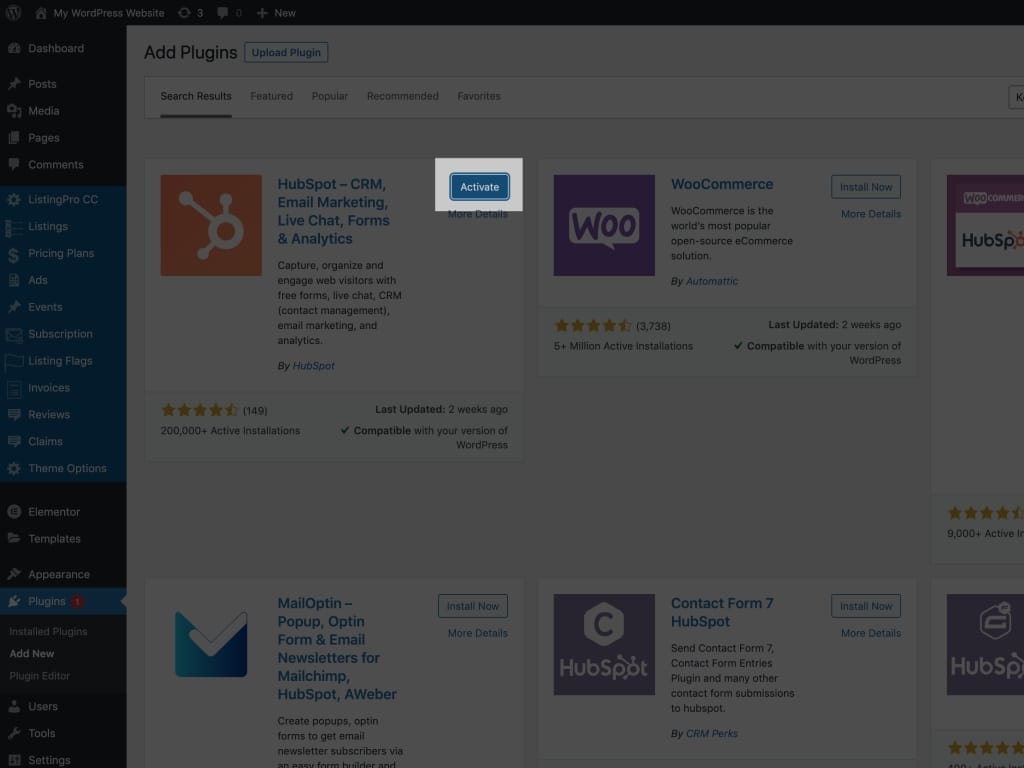Image resolution: width=1024 pixels, height=768 pixels.
Task: Open Installed Plugins submenu item
Action: [x=48, y=632]
